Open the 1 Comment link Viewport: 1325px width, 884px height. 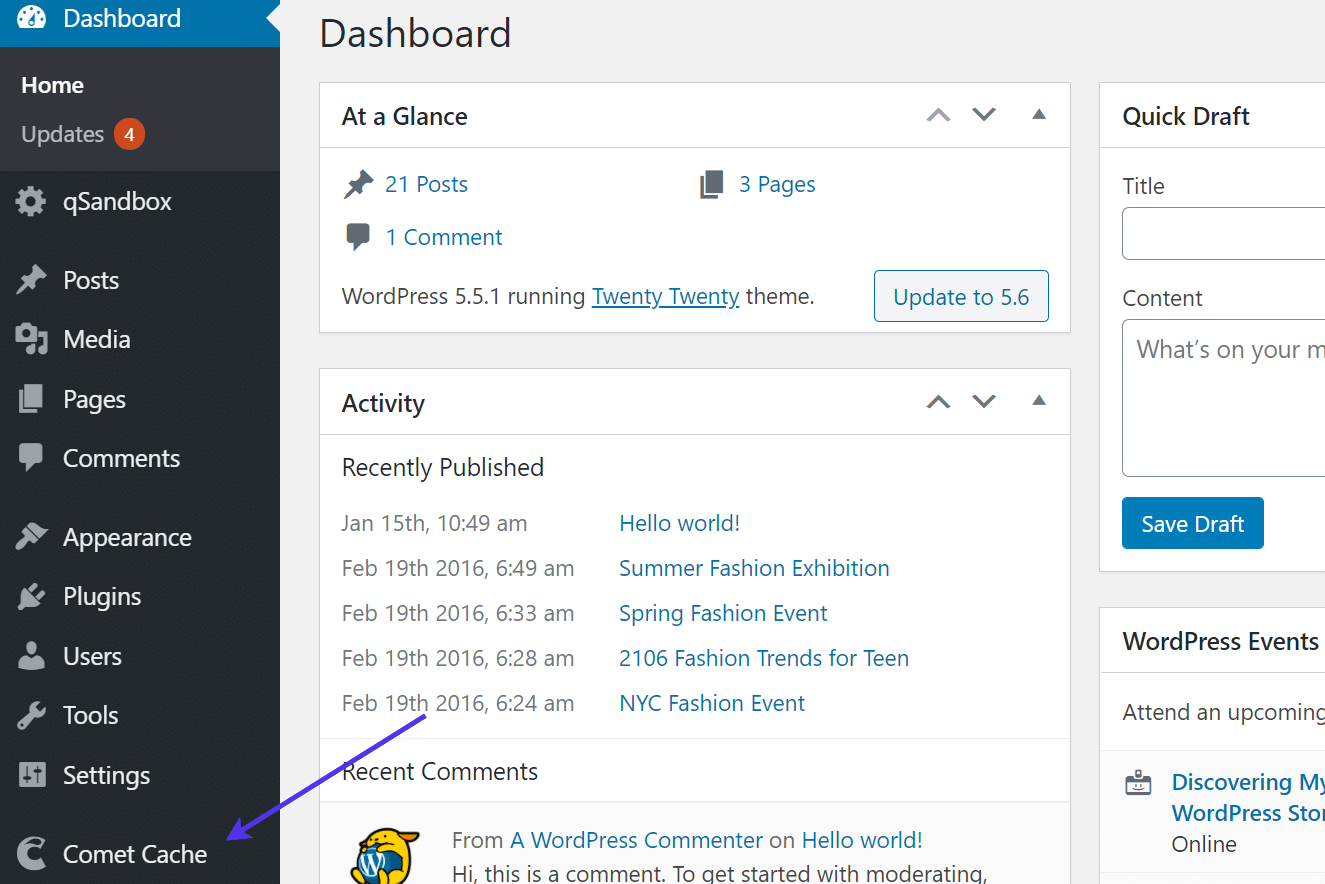pyautogui.click(x=444, y=238)
